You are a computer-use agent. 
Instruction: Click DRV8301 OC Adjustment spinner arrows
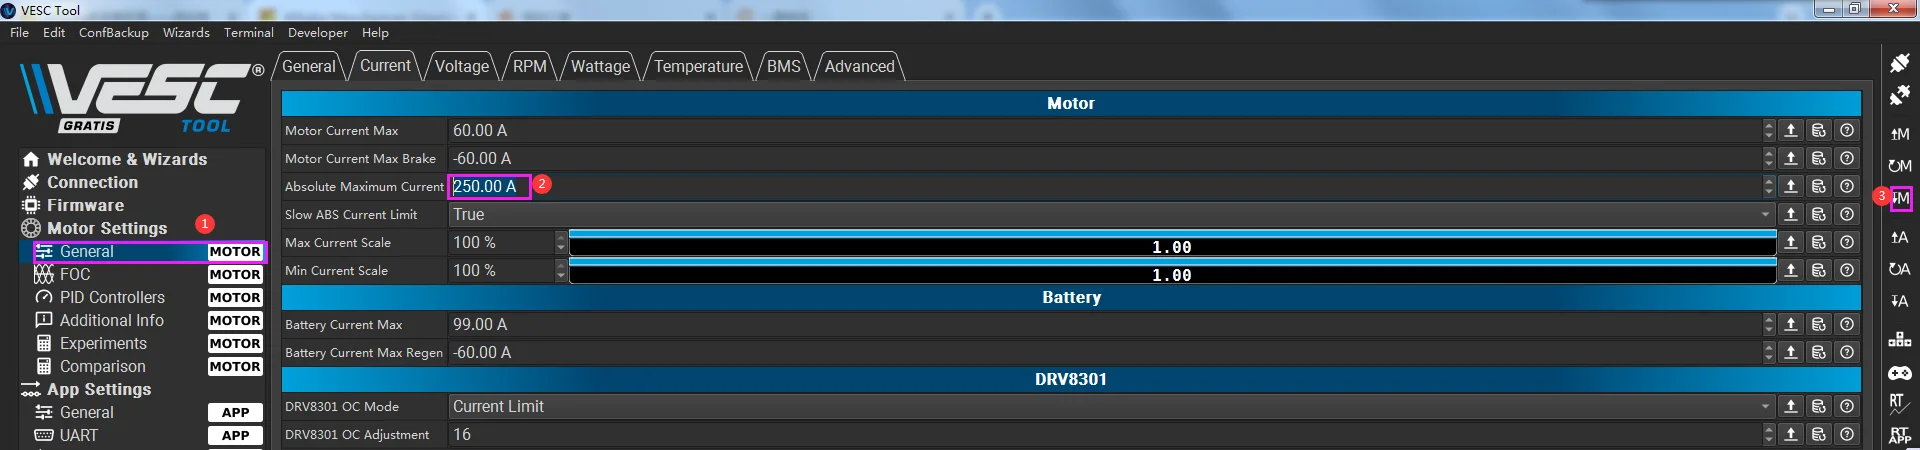[x=1768, y=434]
